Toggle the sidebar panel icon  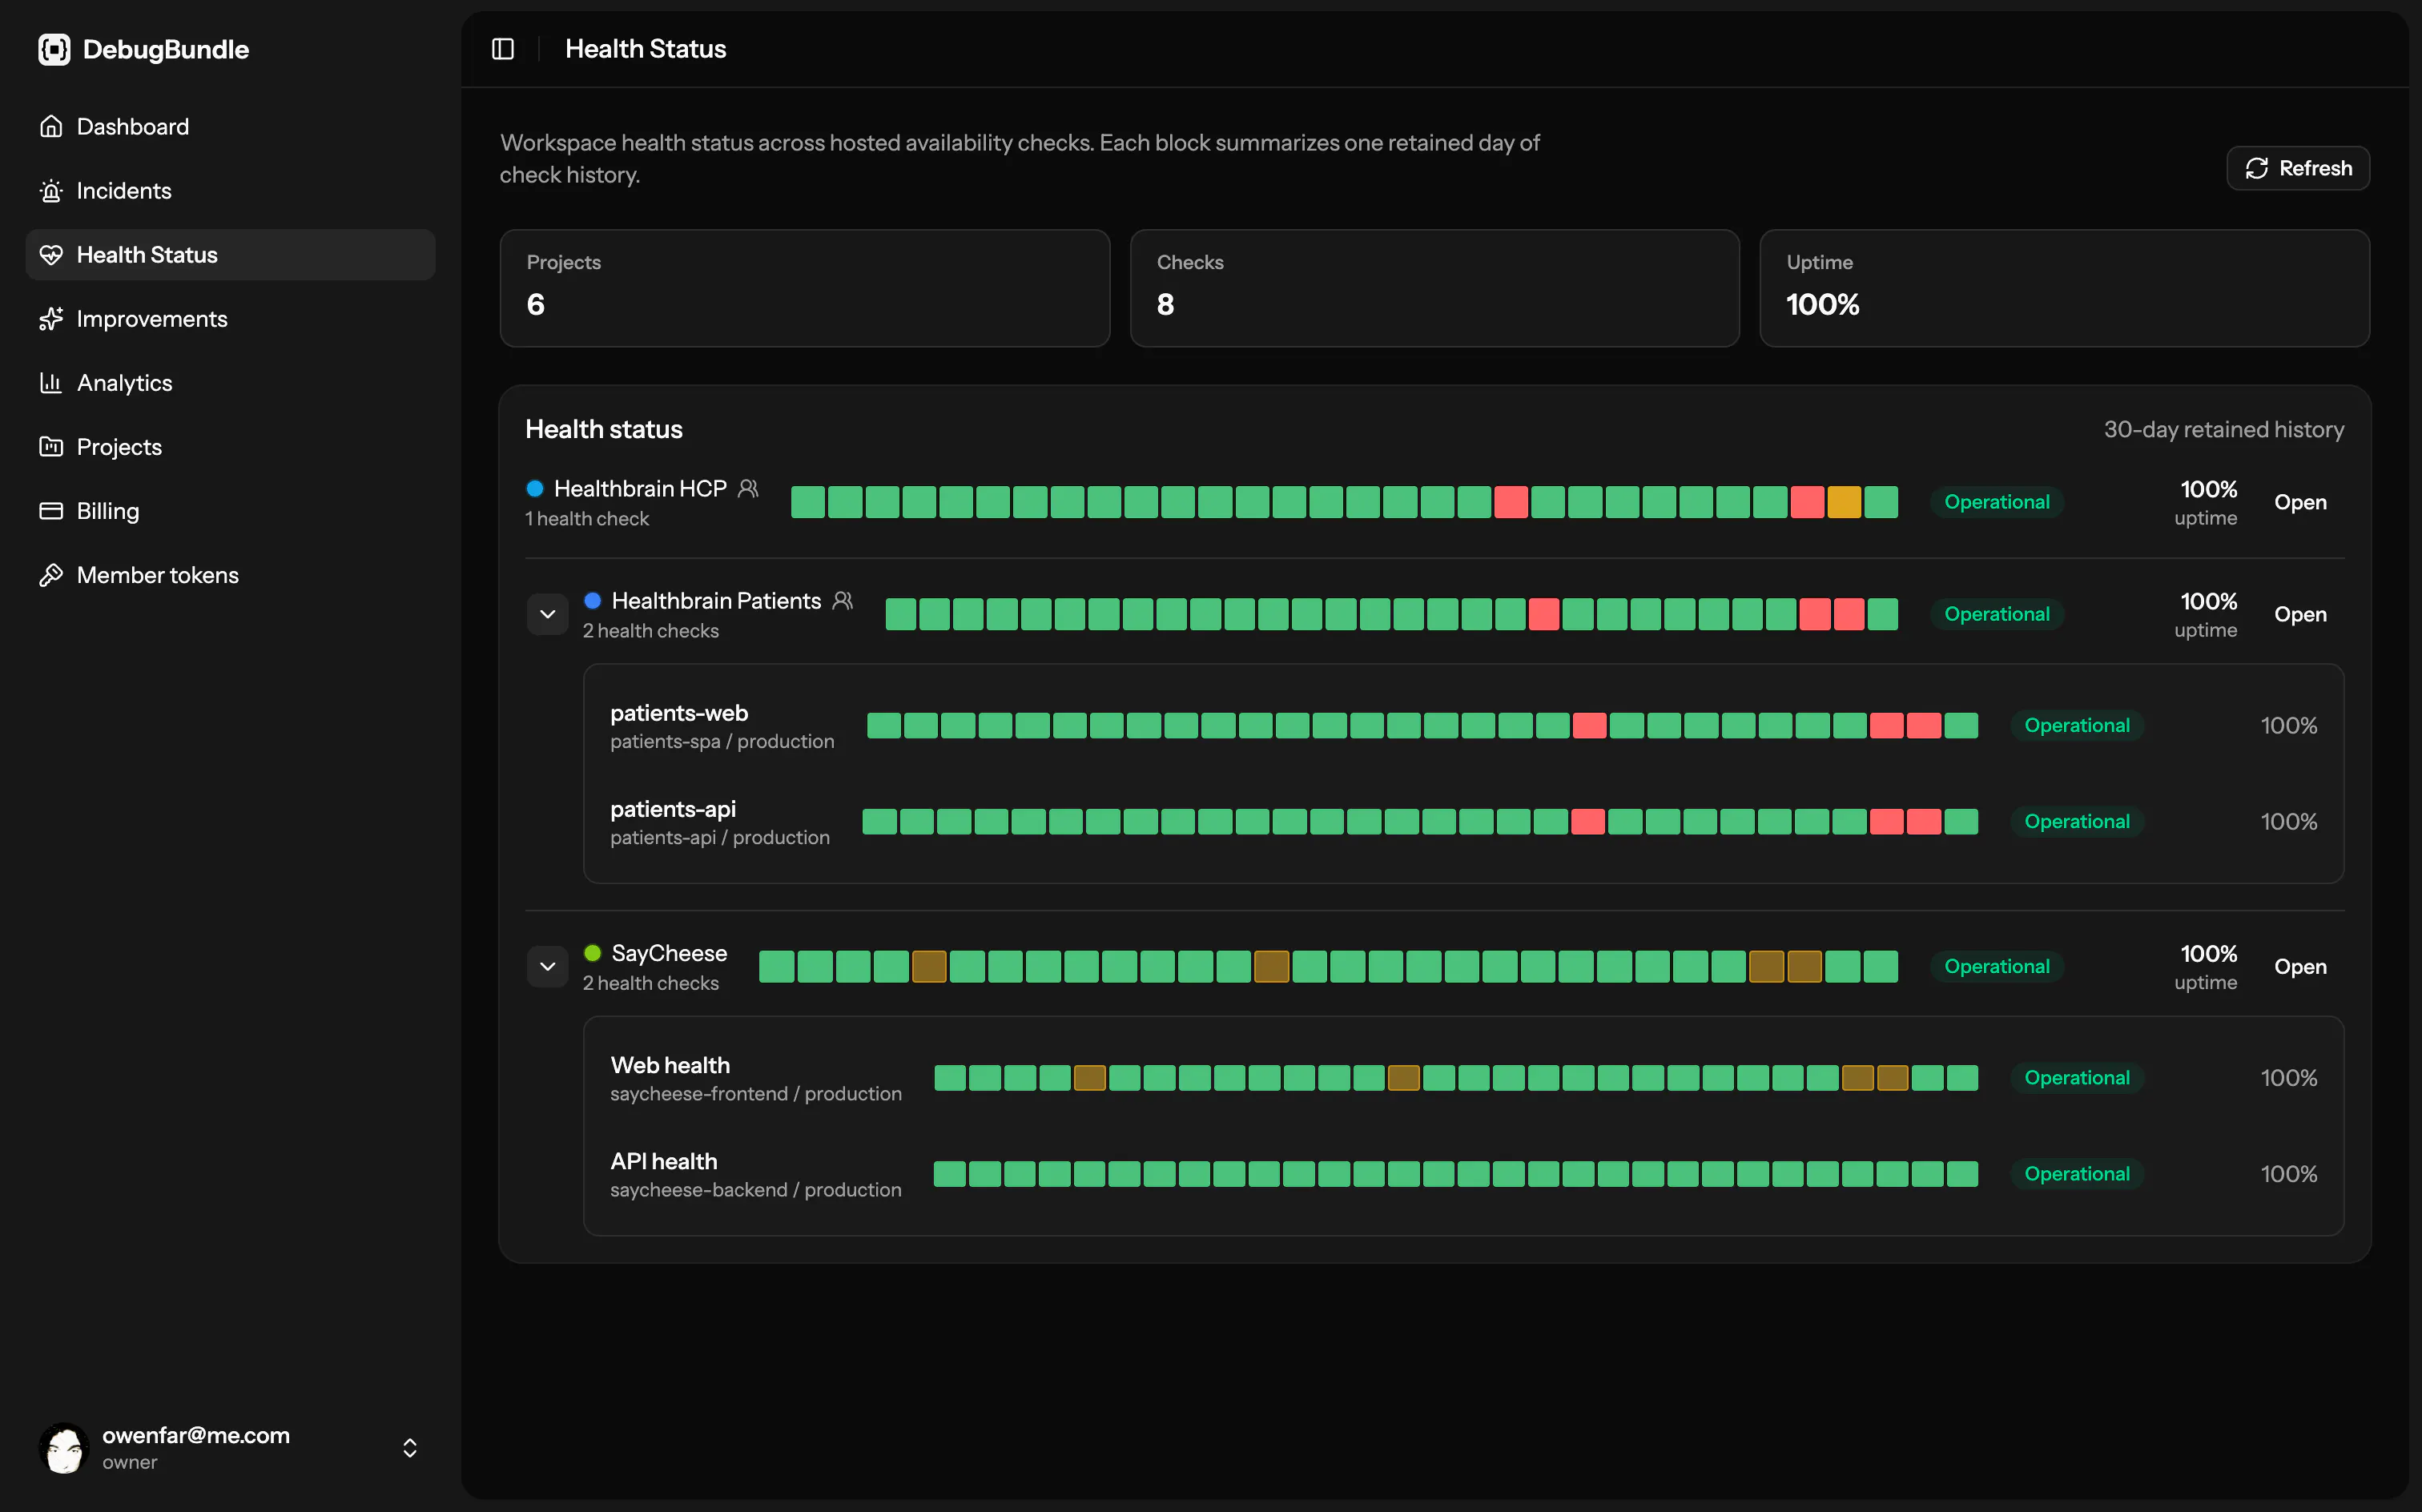(503, 49)
